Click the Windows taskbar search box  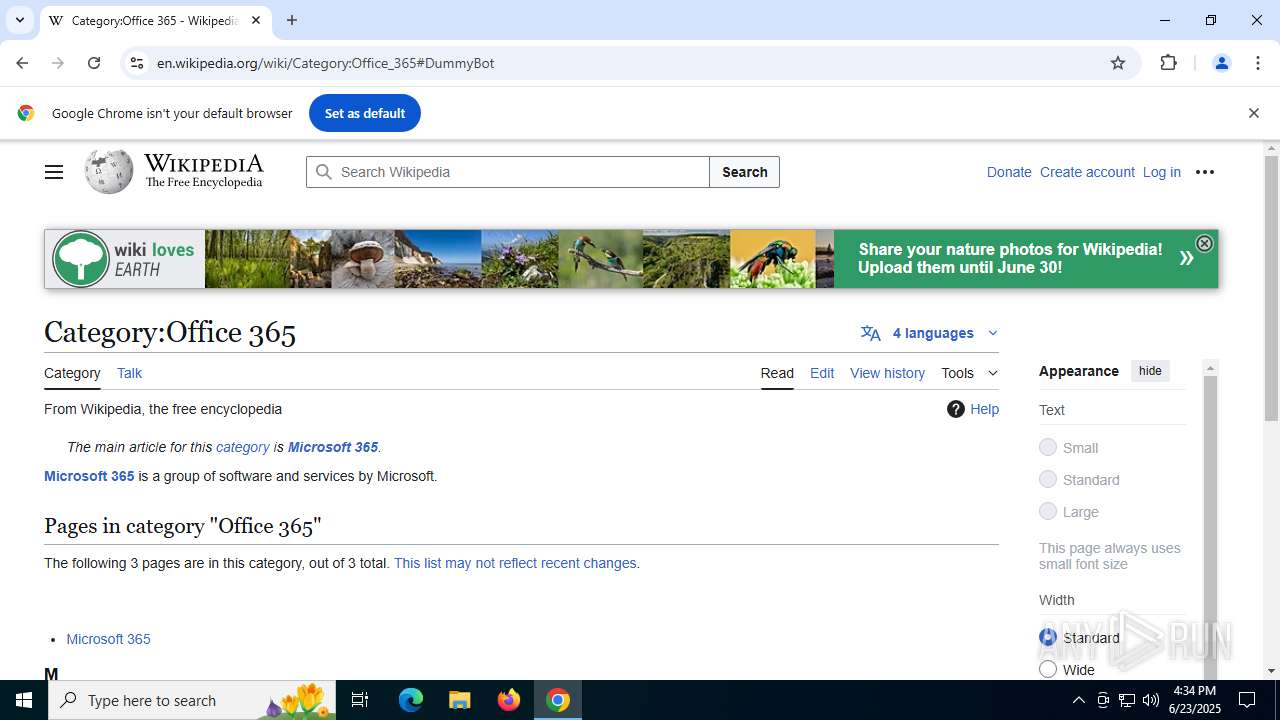(190, 700)
